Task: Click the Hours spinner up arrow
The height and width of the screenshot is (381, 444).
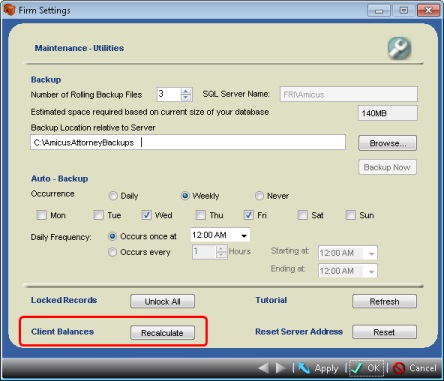Action: 221,249
